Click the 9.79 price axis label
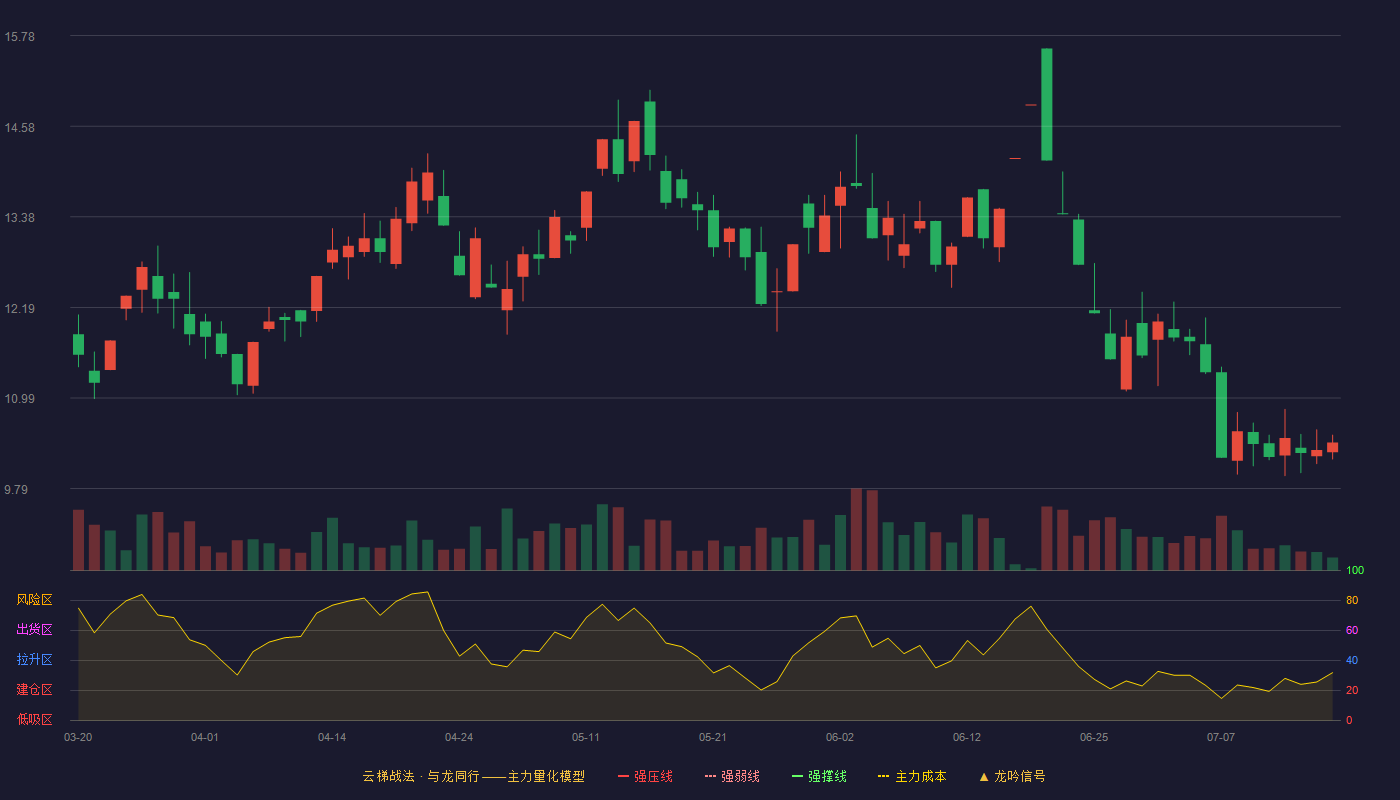 click(16, 490)
